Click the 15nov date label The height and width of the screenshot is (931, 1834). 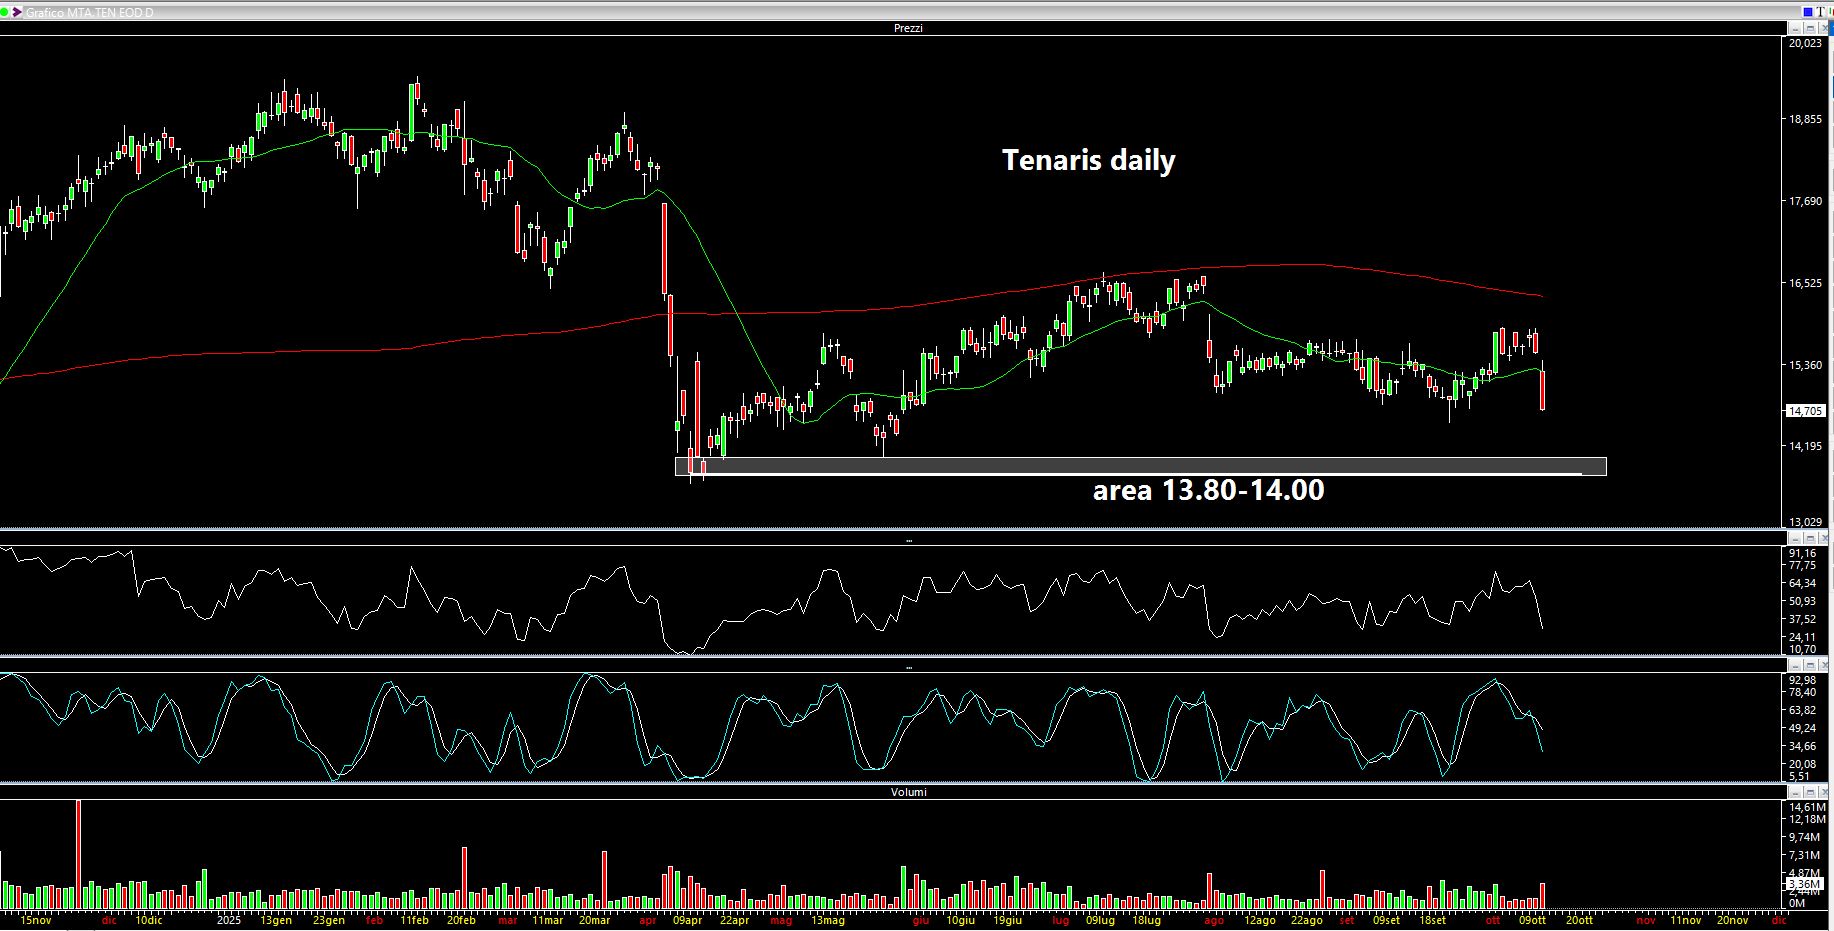(35, 920)
